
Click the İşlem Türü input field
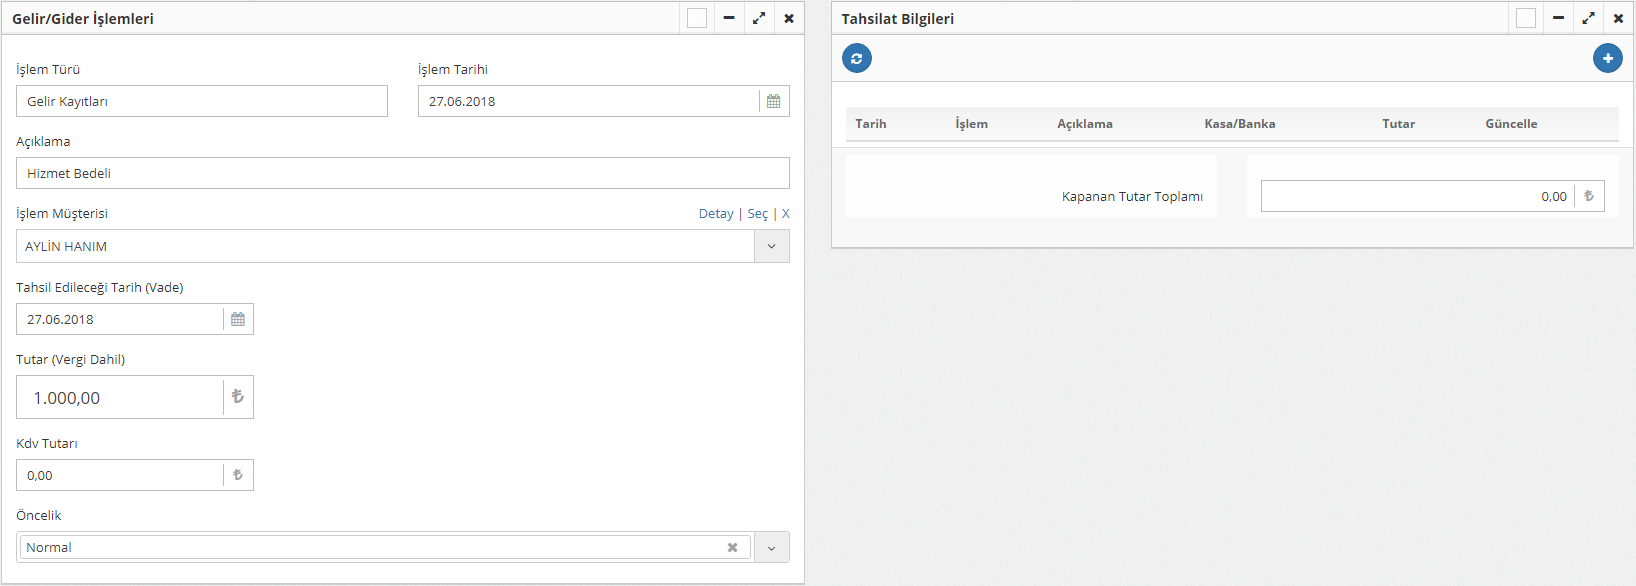[x=201, y=101]
